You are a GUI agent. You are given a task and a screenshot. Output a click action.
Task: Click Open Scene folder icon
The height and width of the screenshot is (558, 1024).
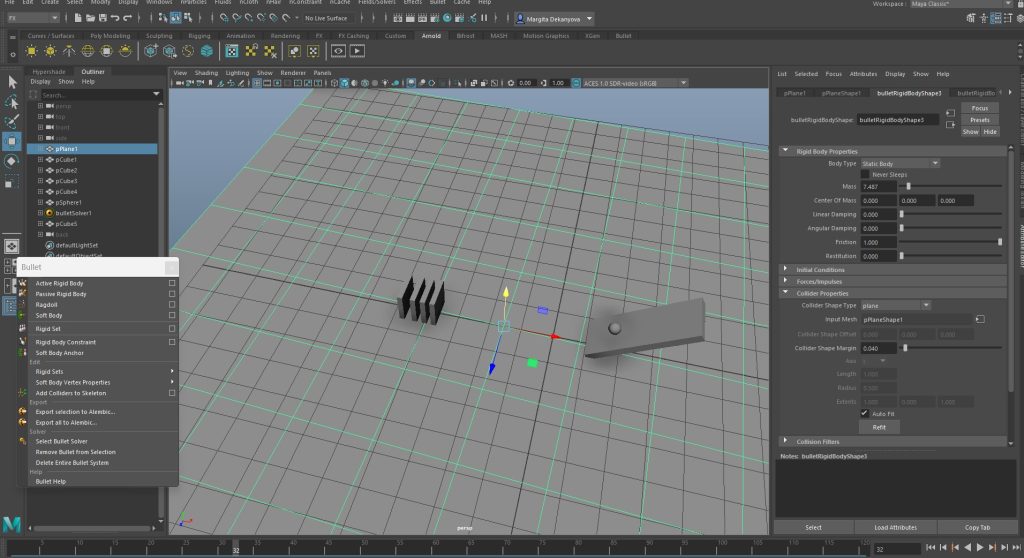pos(90,18)
